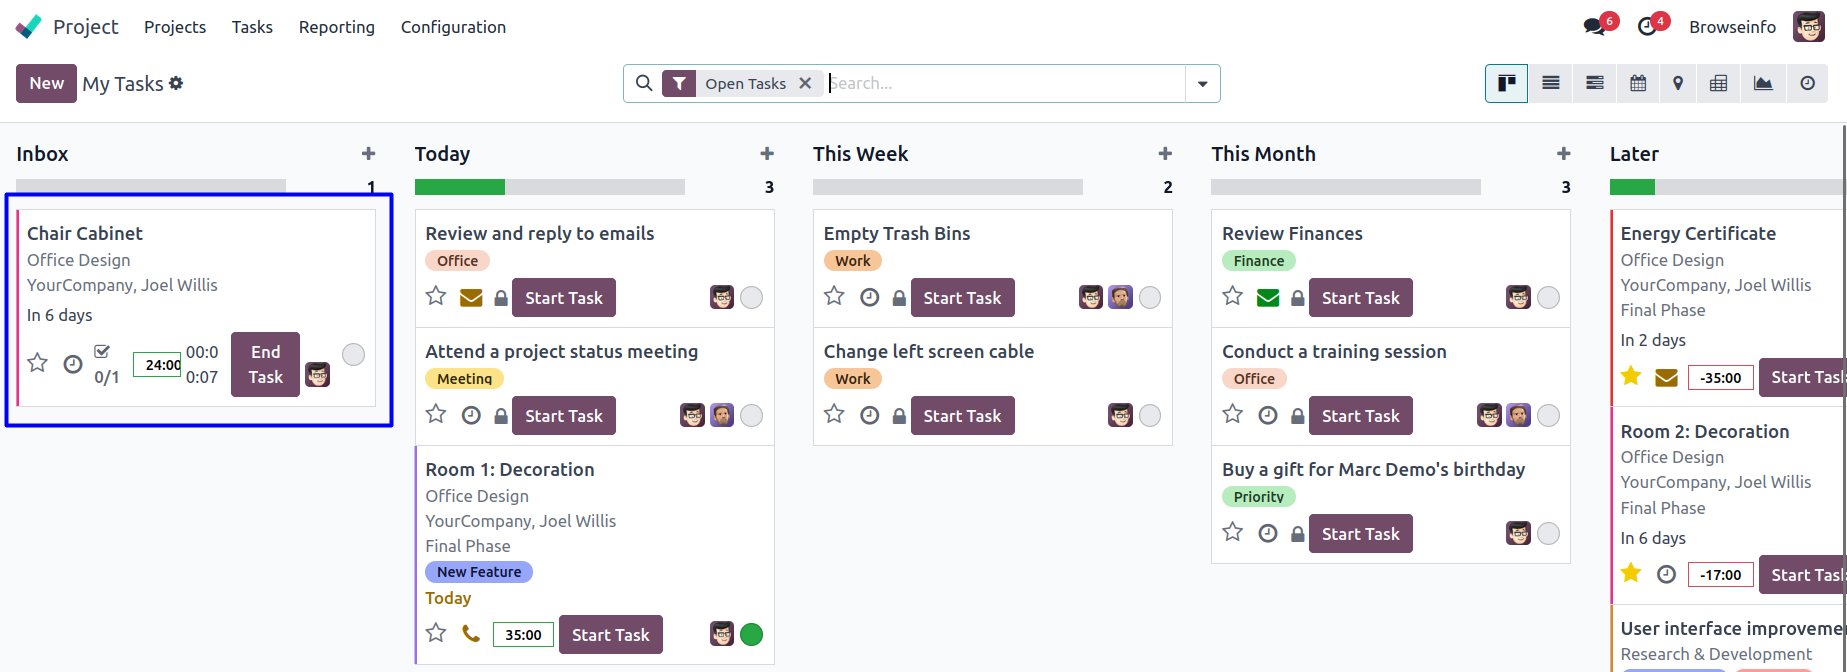Screen dimensions: 1847x672
Task: Star the Chair Cabinet task
Action: (x=38, y=363)
